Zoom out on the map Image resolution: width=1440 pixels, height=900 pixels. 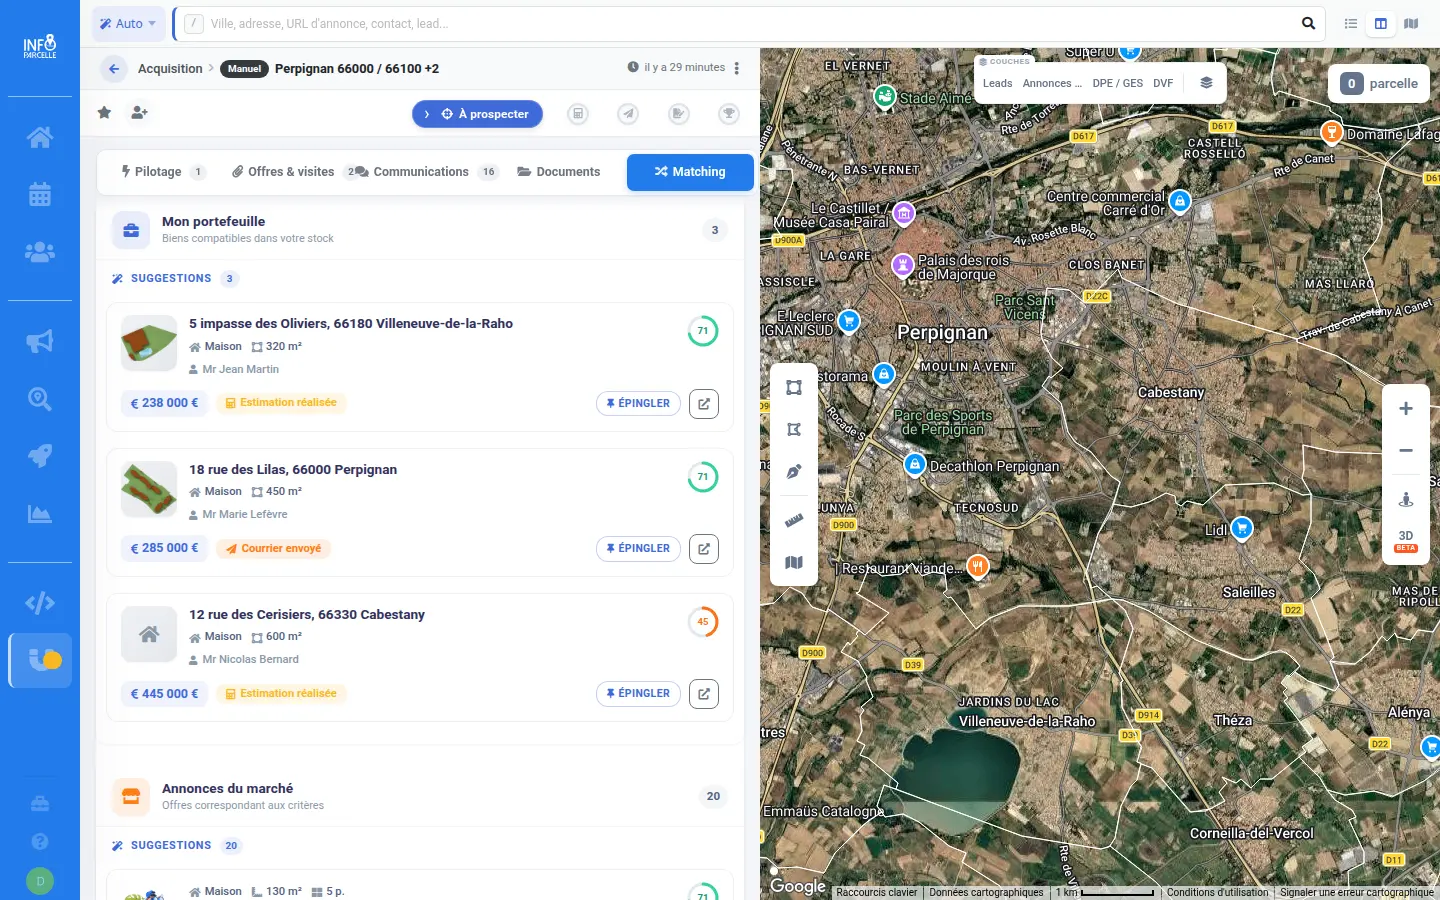pos(1406,451)
